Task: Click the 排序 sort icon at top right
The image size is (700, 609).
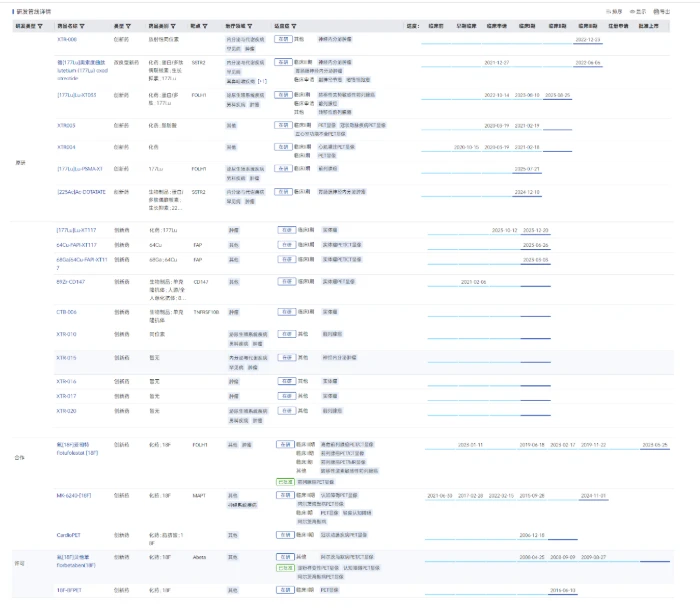Action: click(614, 12)
